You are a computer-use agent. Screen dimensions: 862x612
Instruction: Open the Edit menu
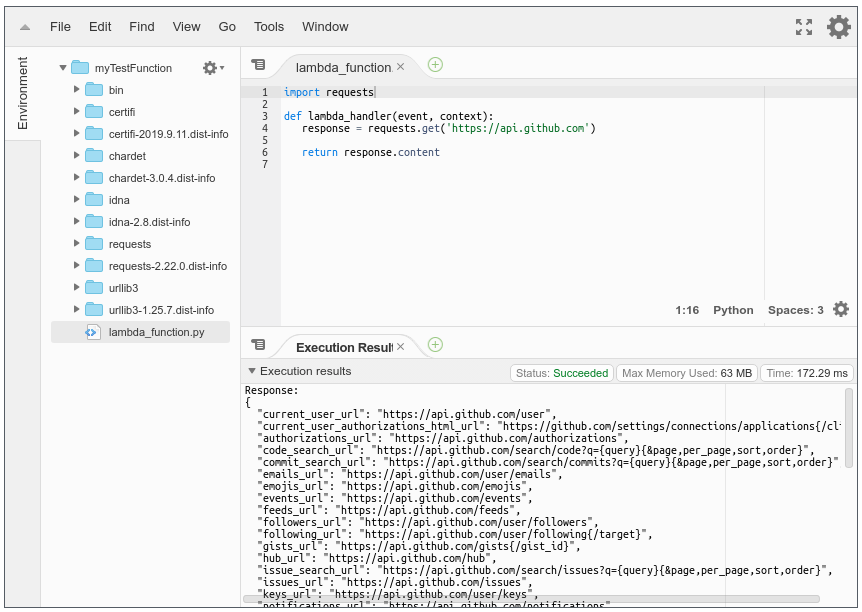click(100, 26)
